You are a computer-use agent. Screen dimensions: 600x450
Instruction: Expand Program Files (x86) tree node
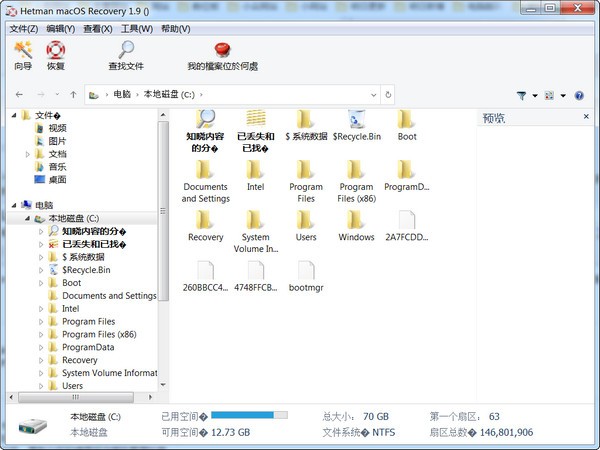[41, 334]
